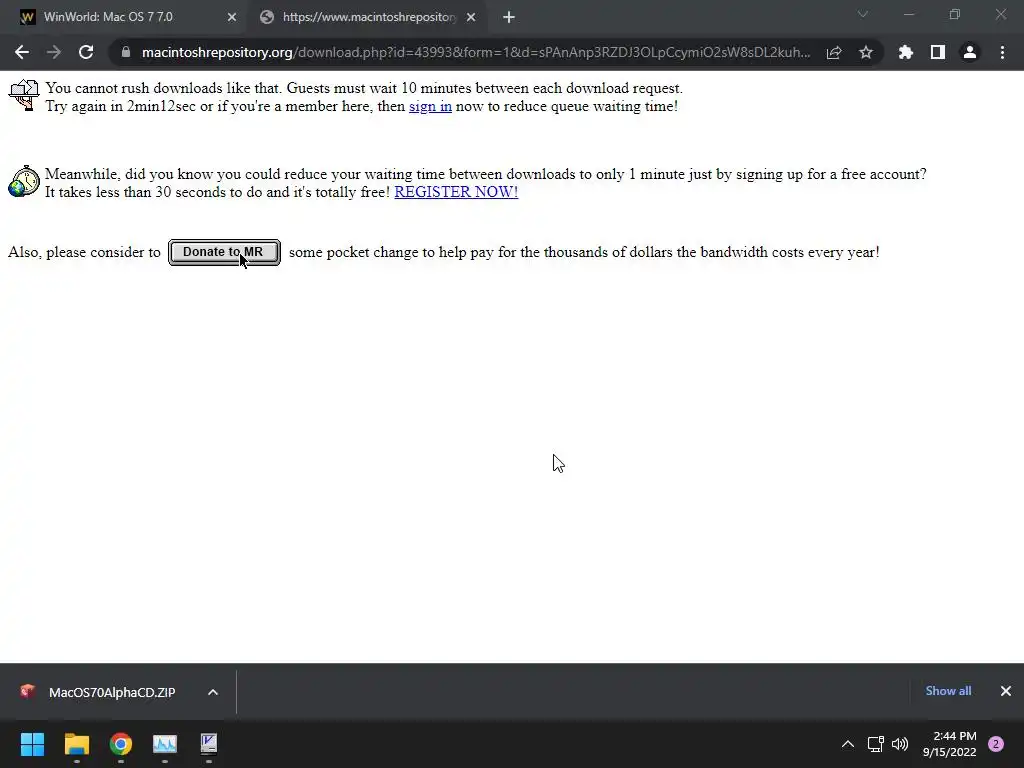1024x768 pixels.
Task: Close the macintoshrepository tab
Action: 471,18
